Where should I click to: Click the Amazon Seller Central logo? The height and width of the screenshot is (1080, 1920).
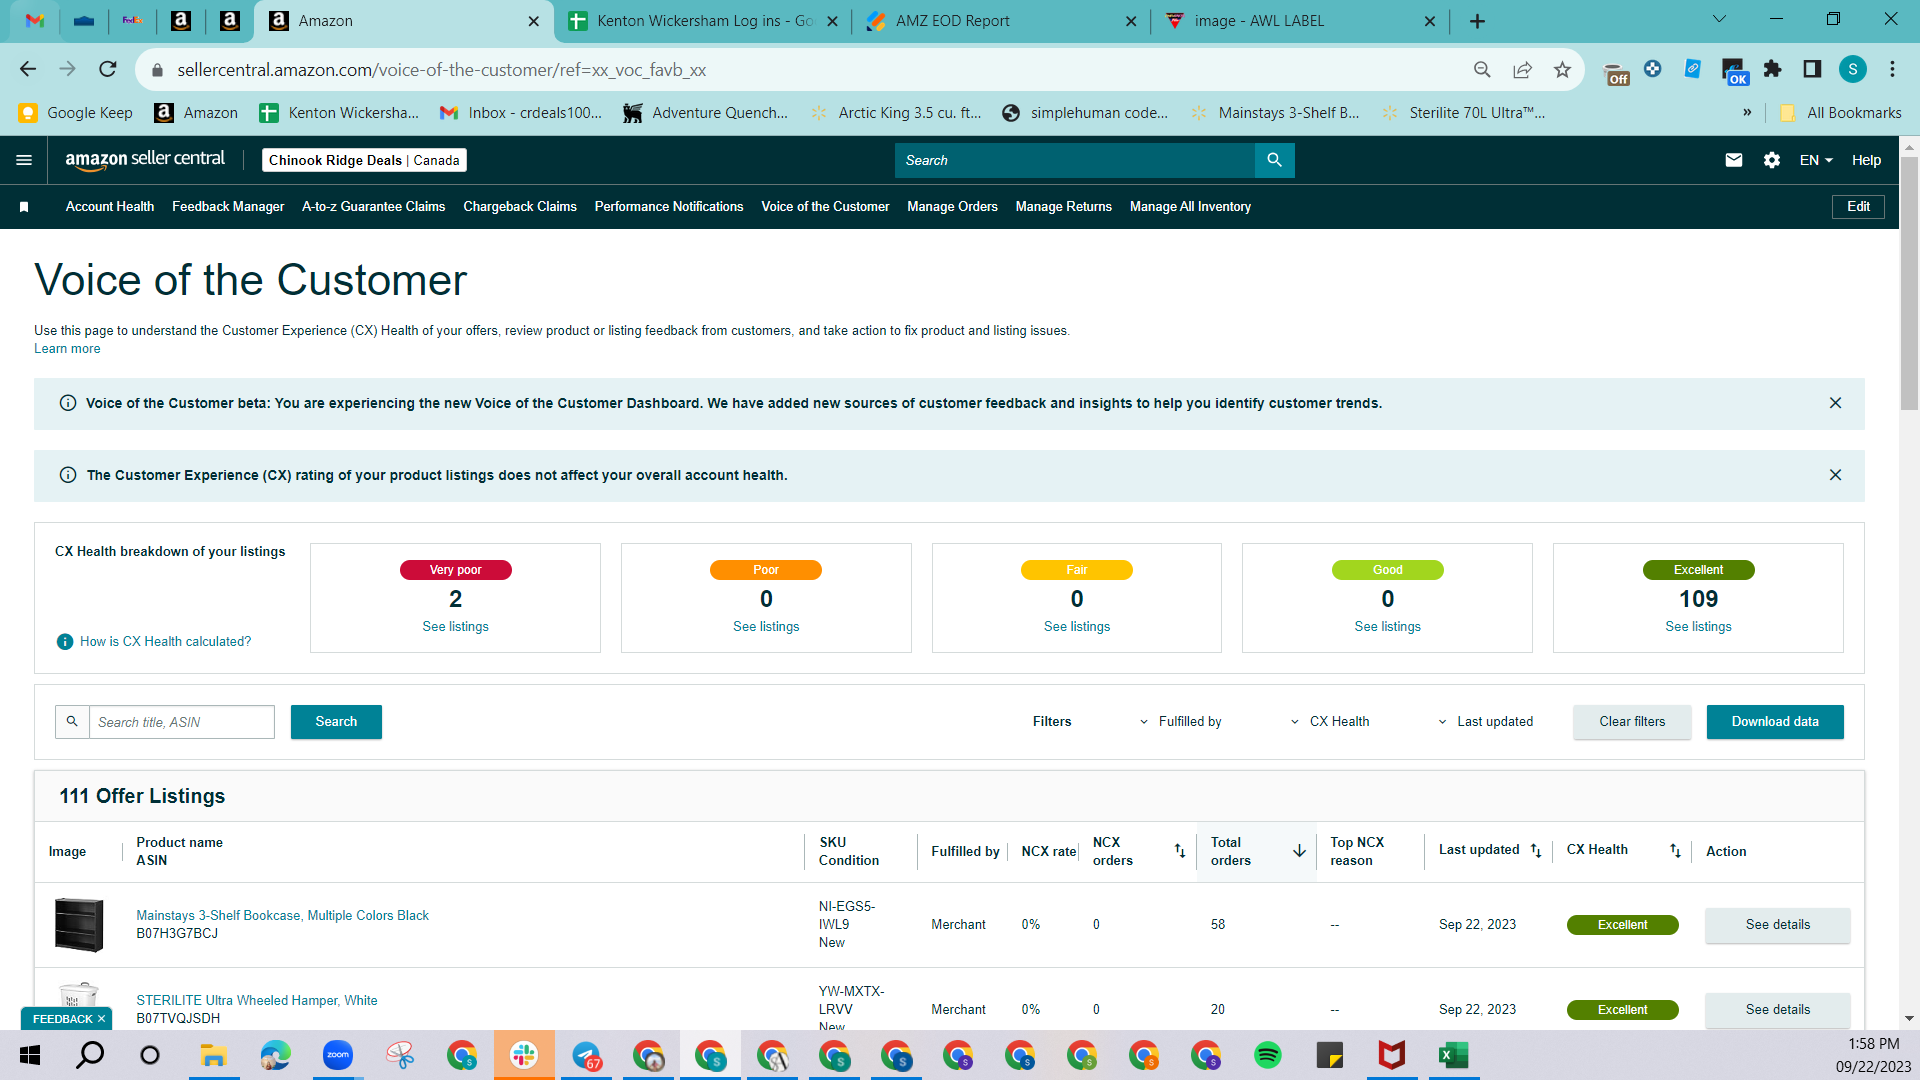point(145,160)
